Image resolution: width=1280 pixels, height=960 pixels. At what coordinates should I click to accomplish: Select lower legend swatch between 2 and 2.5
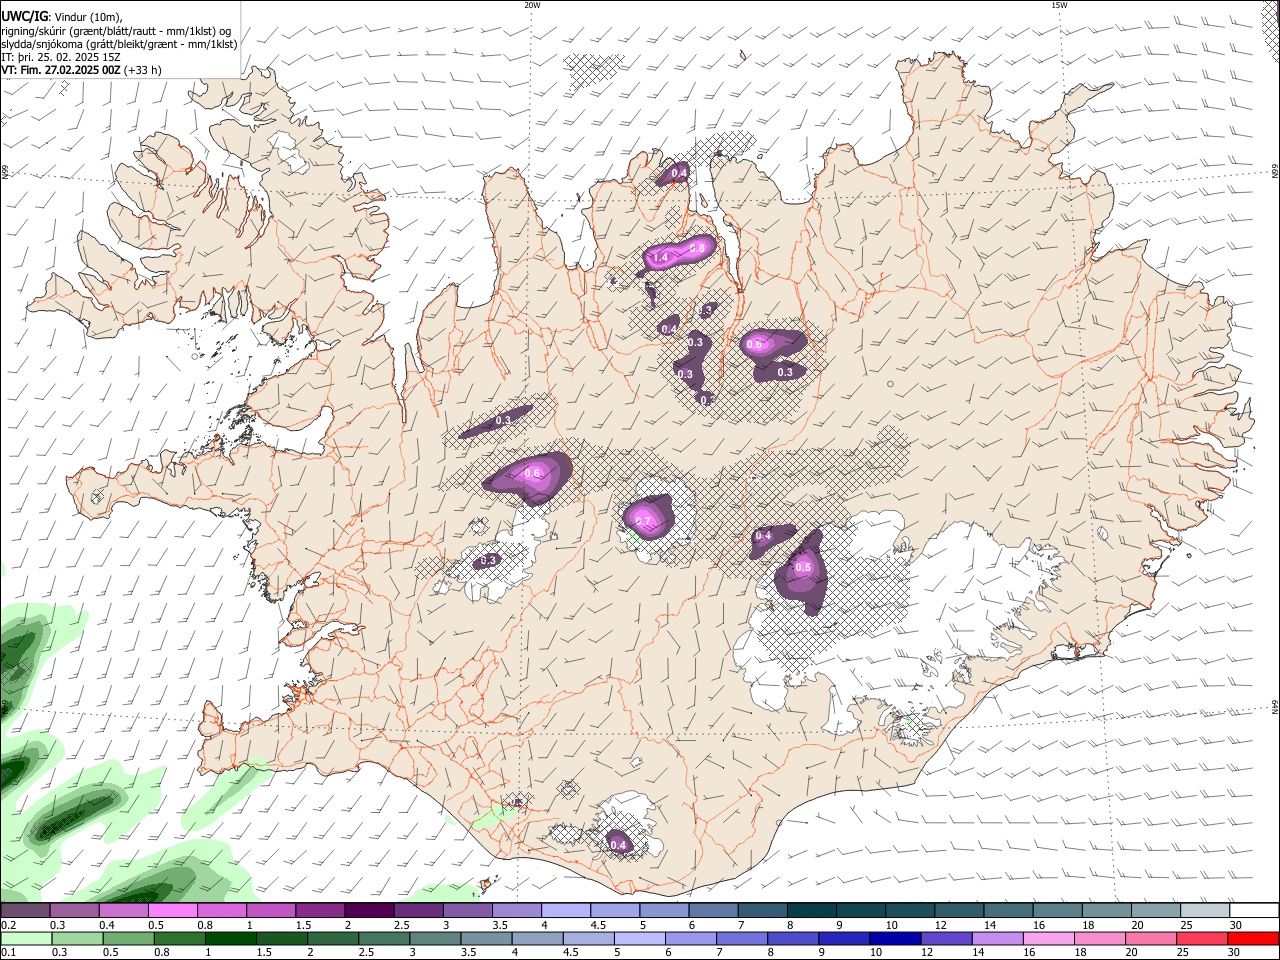333,938
